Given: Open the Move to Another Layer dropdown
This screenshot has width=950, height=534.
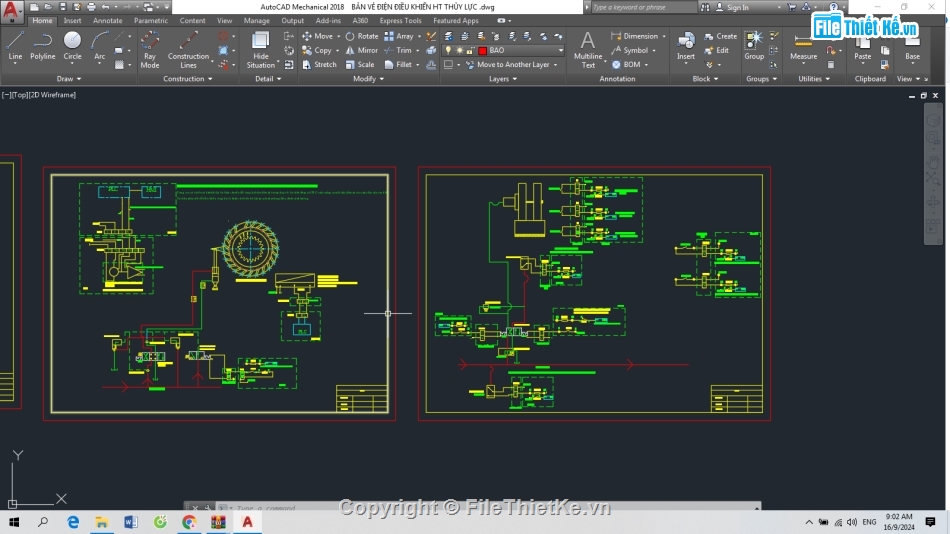Looking at the screenshot, I should [555, 64].
